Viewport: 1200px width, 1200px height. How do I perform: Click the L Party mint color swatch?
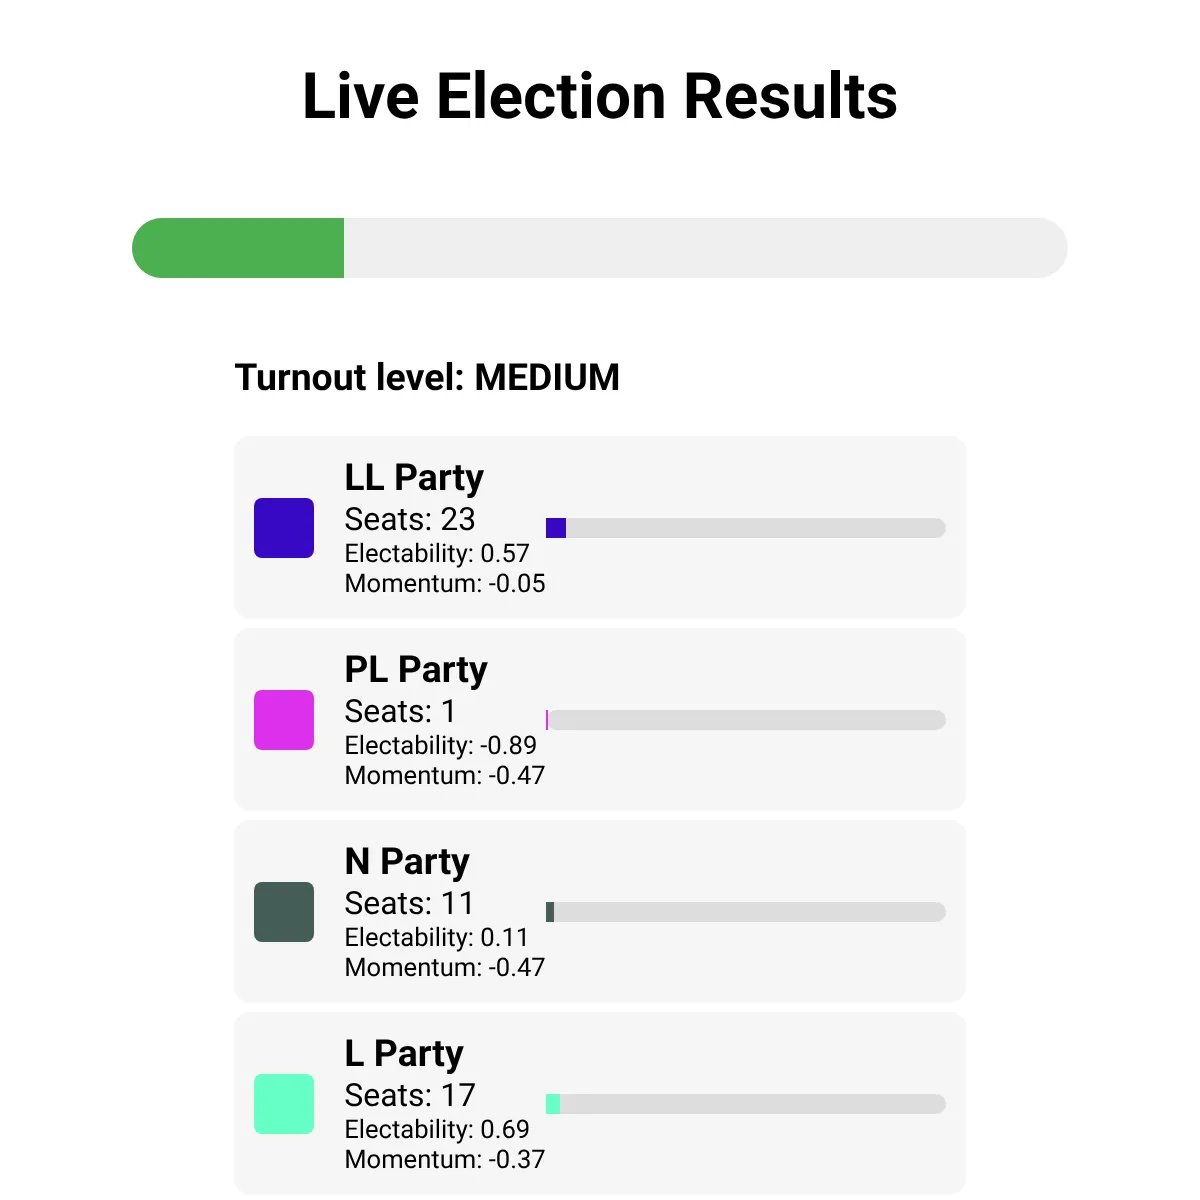coord(284,1104)
